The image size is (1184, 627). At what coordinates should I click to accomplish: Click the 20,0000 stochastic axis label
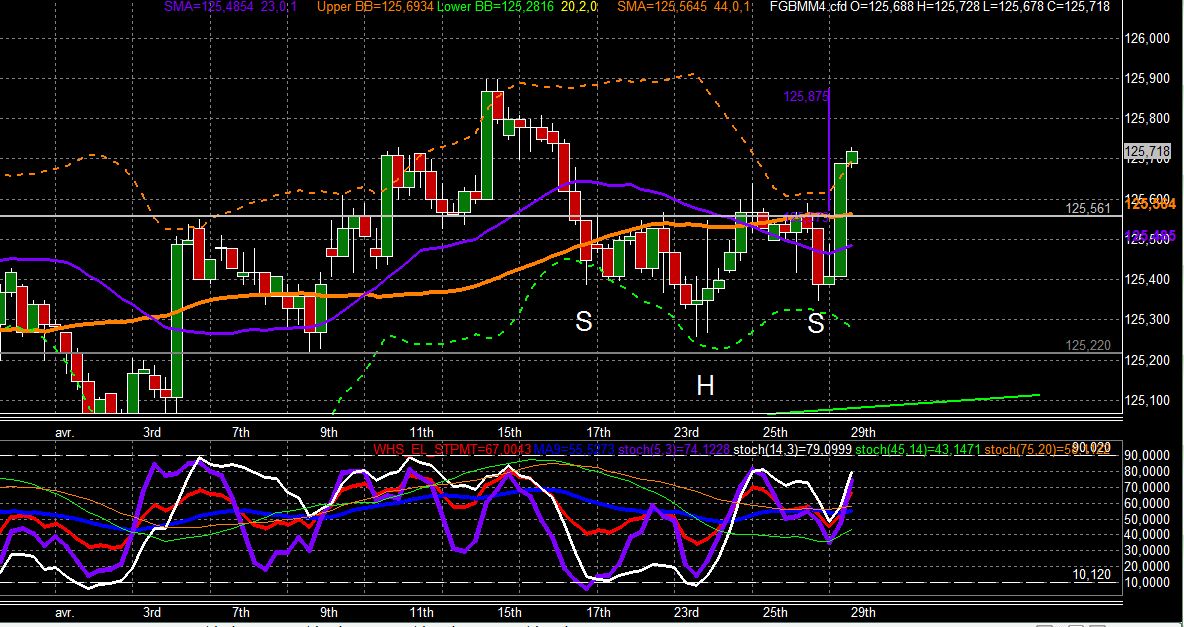pos(1149,566)
